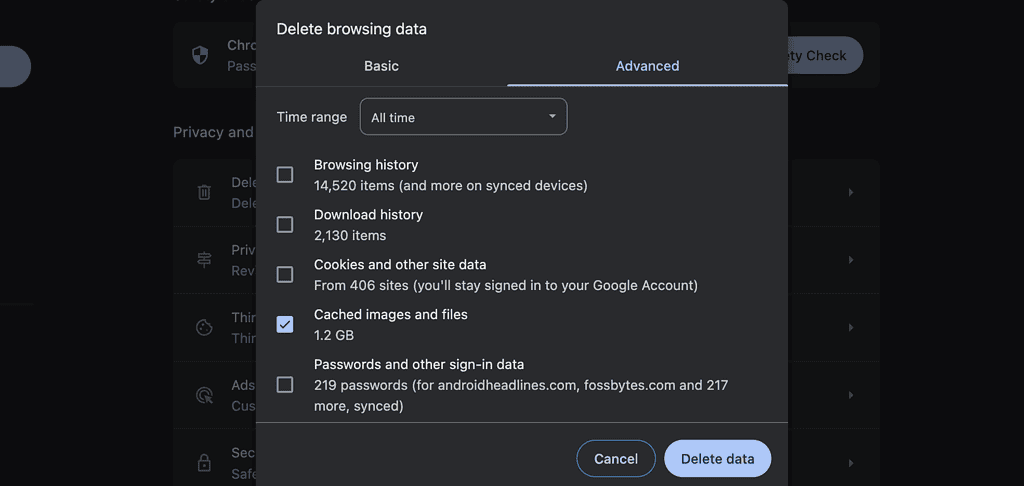
Task: Open the Time range dropdown
Action: [463, 117]
